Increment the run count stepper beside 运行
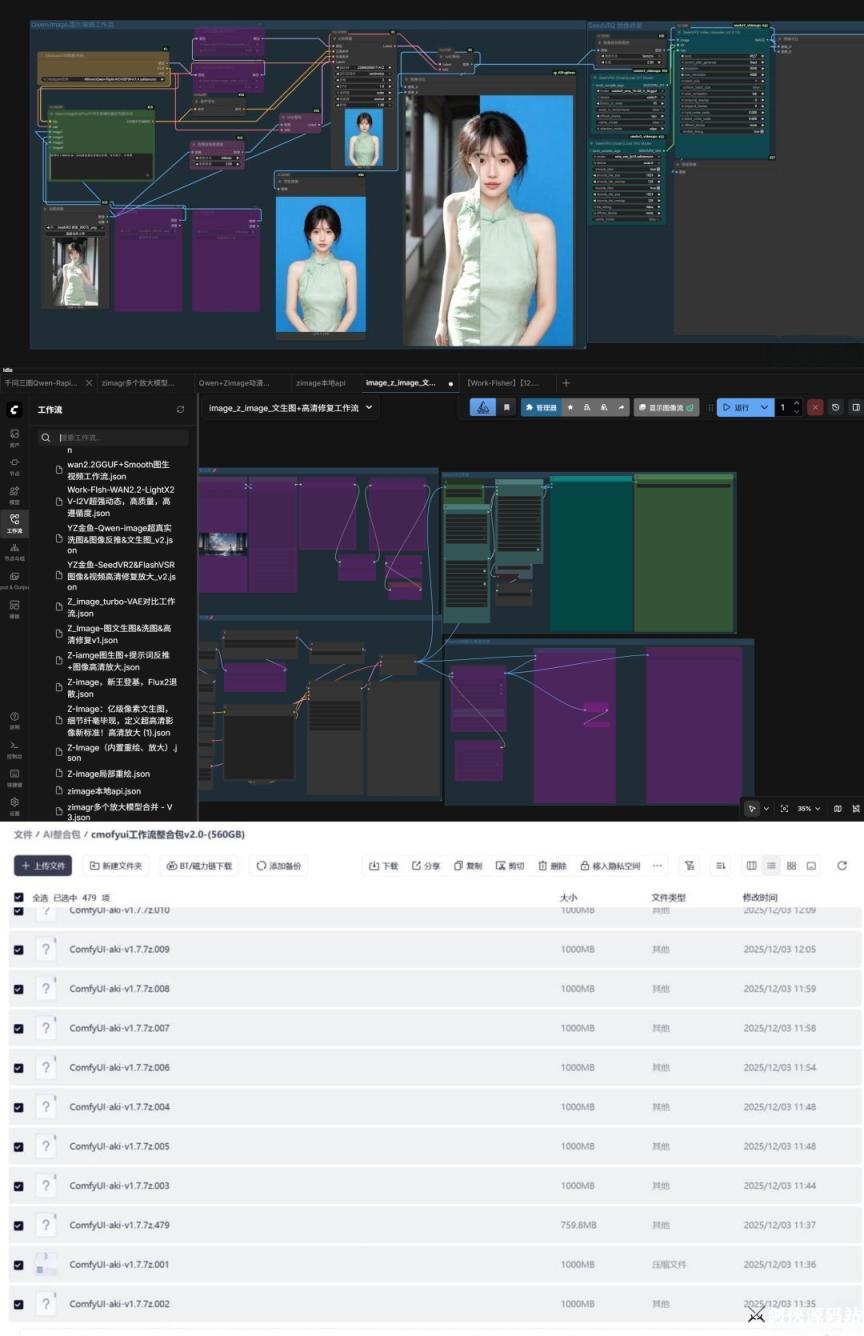This screenshot has width=864, height=1336. [x=796, y=403]
